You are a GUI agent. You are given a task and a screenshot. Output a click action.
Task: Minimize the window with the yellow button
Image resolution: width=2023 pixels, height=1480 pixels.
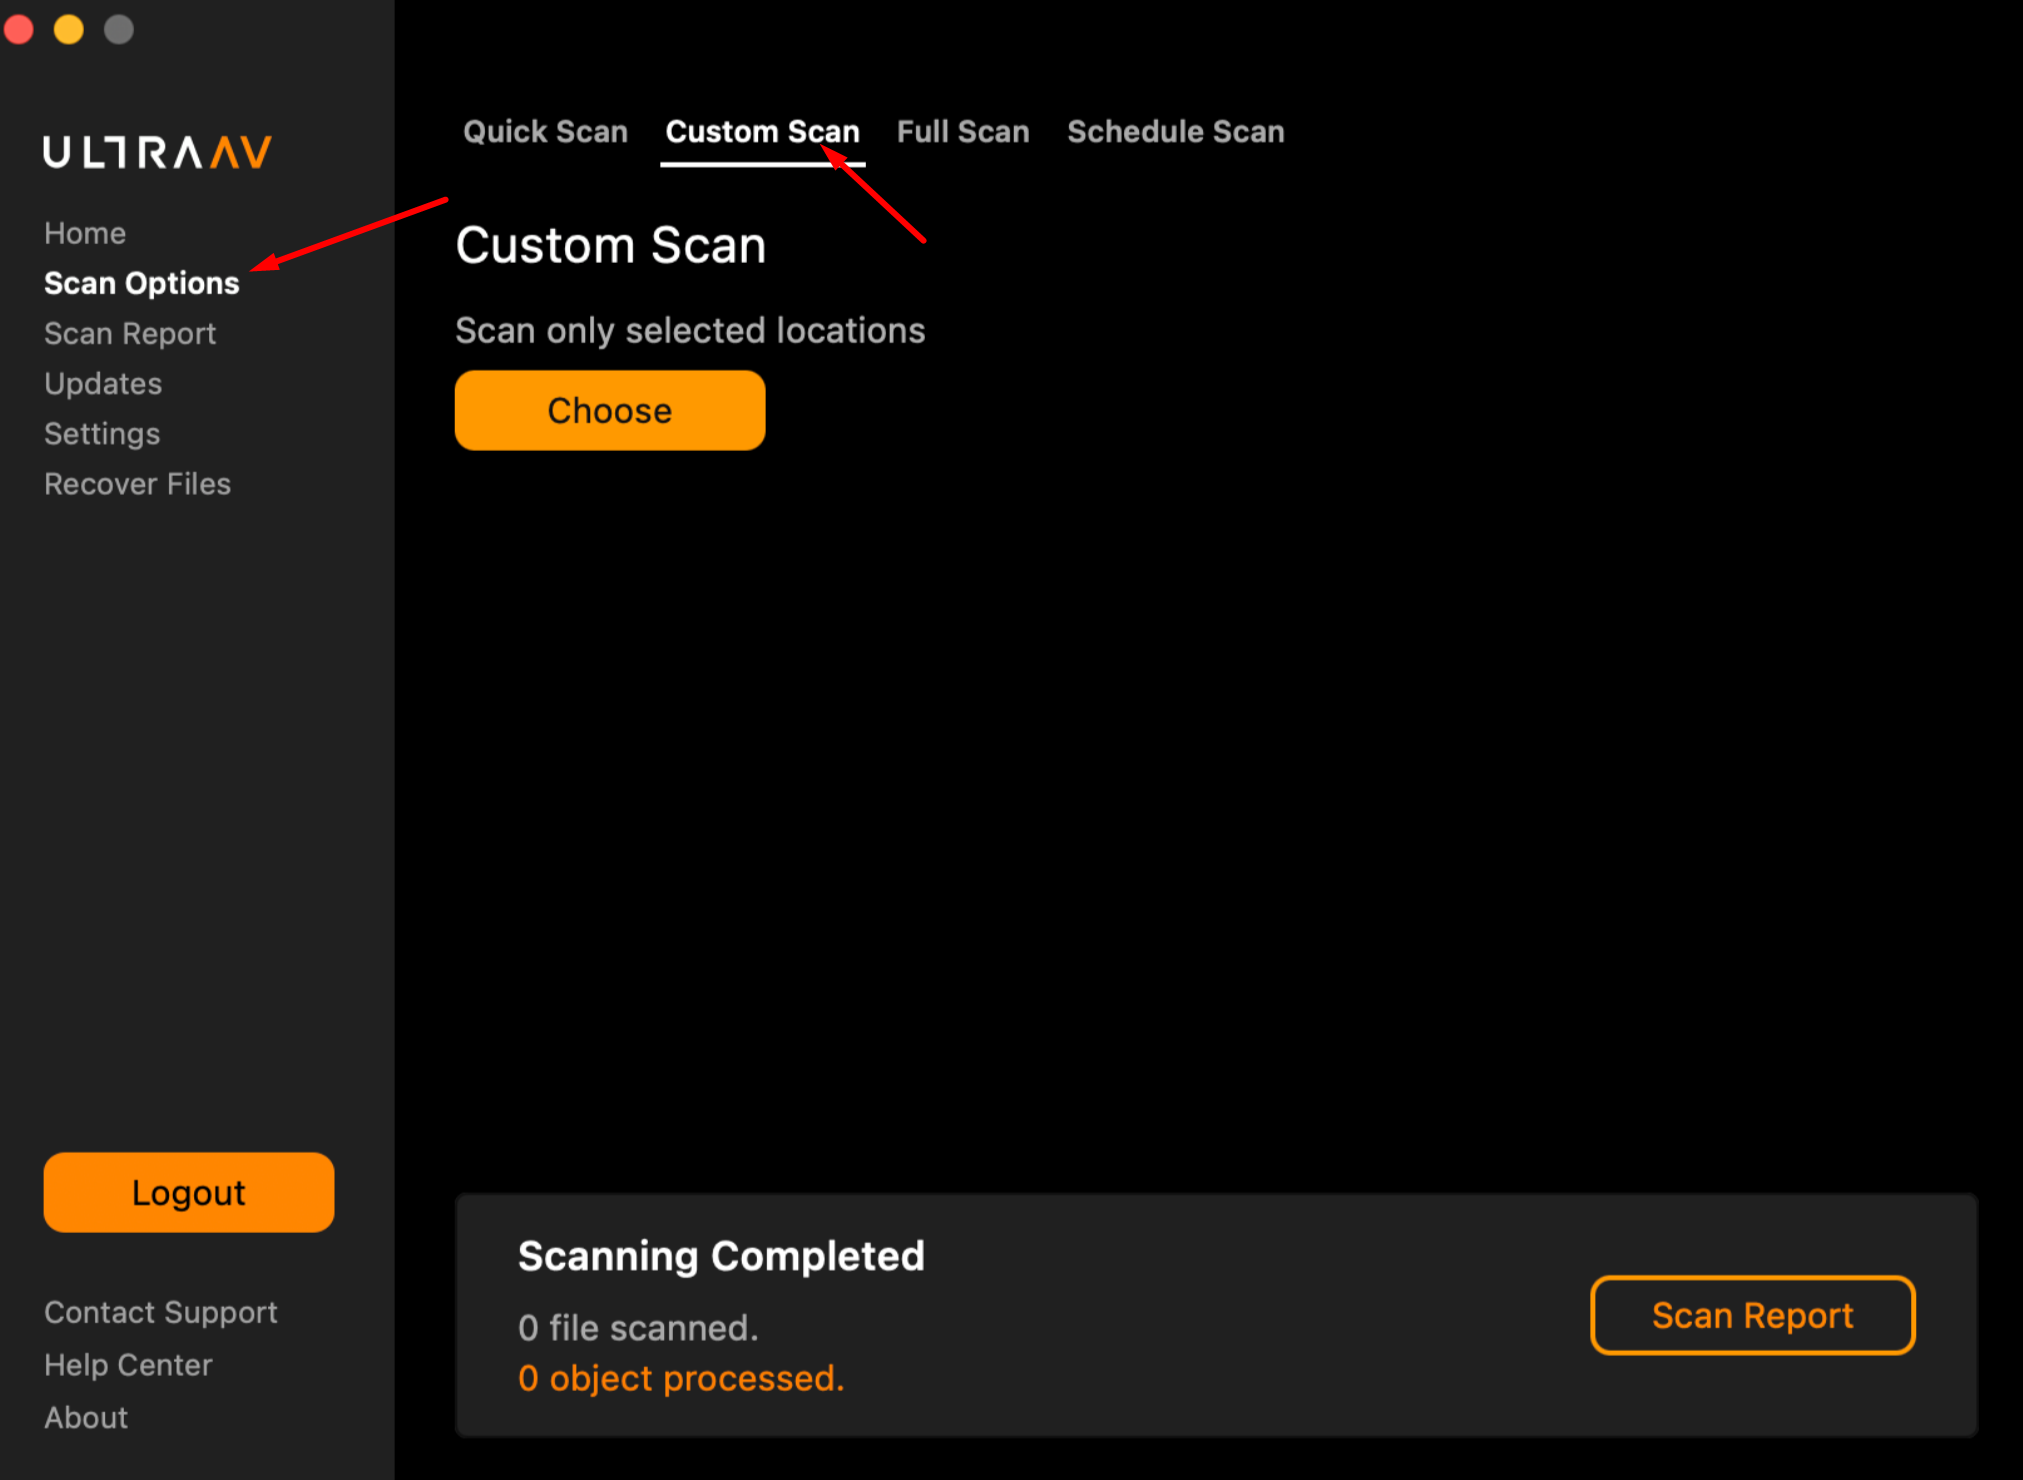click(x=69, y=29)
